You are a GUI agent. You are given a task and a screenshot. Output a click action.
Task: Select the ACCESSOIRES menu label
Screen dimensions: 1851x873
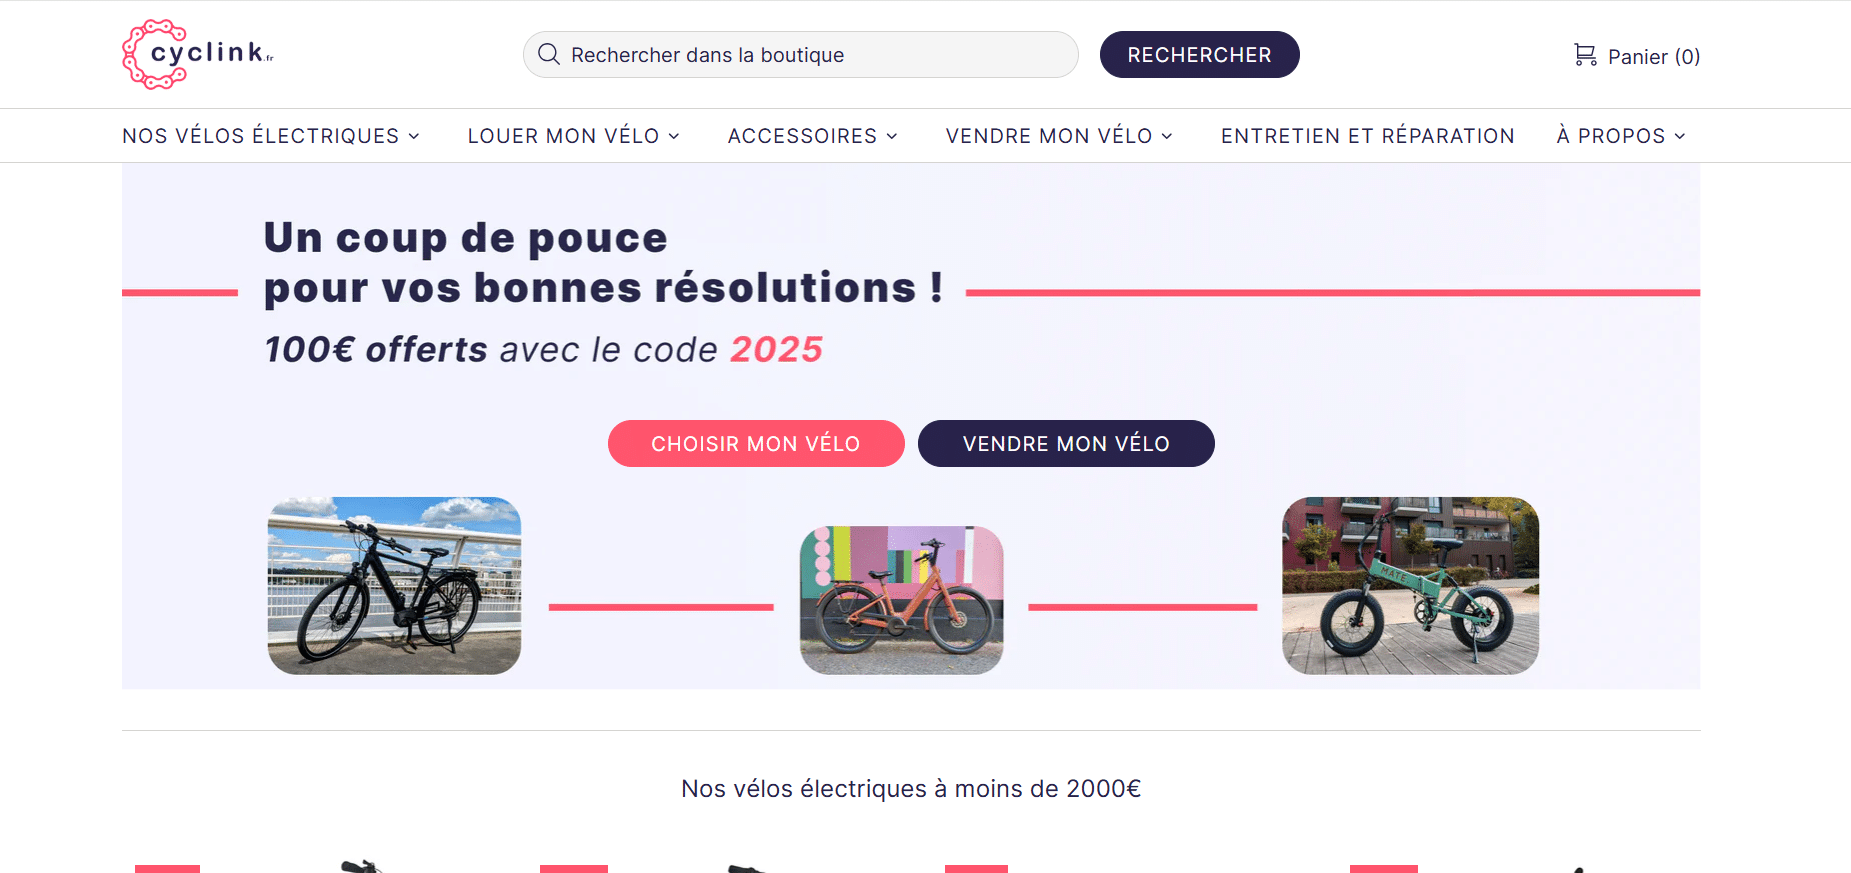click(802, 136)
